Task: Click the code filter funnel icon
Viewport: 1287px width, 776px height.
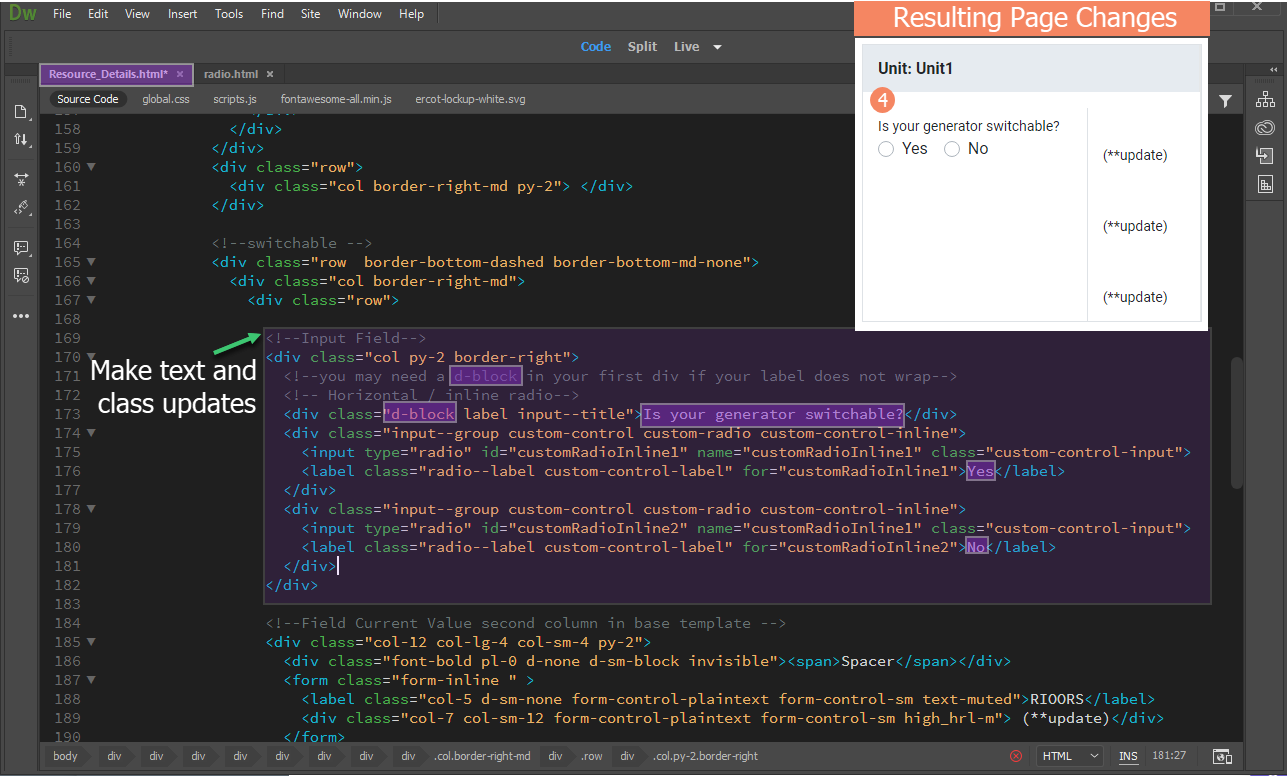Action: pyautogui.click(x=1227, y=100)
